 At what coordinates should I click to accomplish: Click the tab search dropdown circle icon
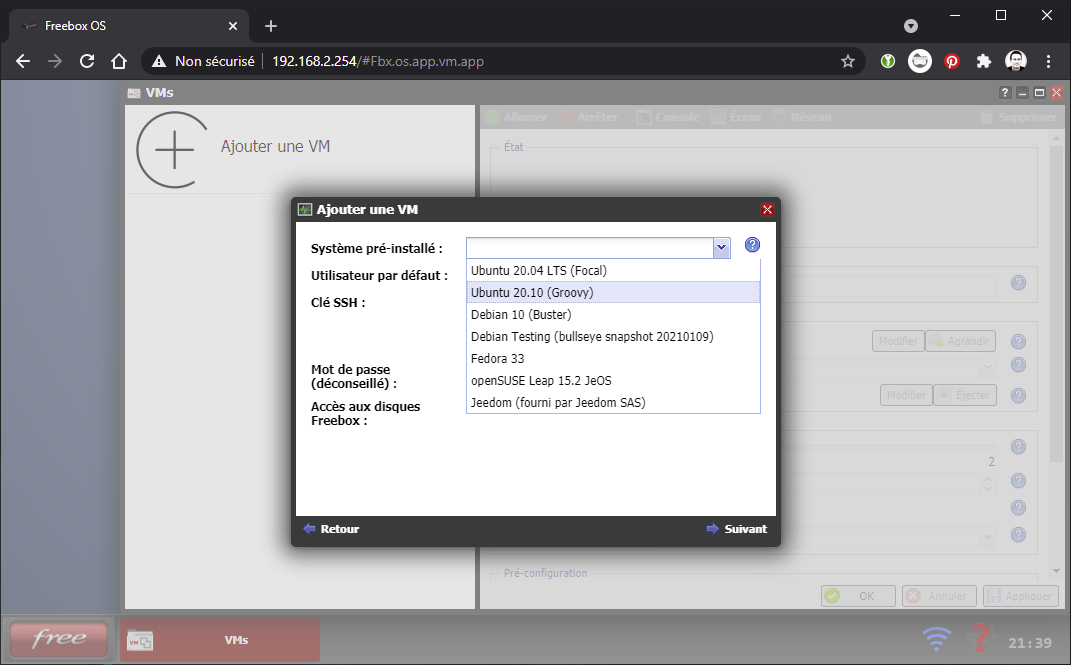click(x=910, y=26)
